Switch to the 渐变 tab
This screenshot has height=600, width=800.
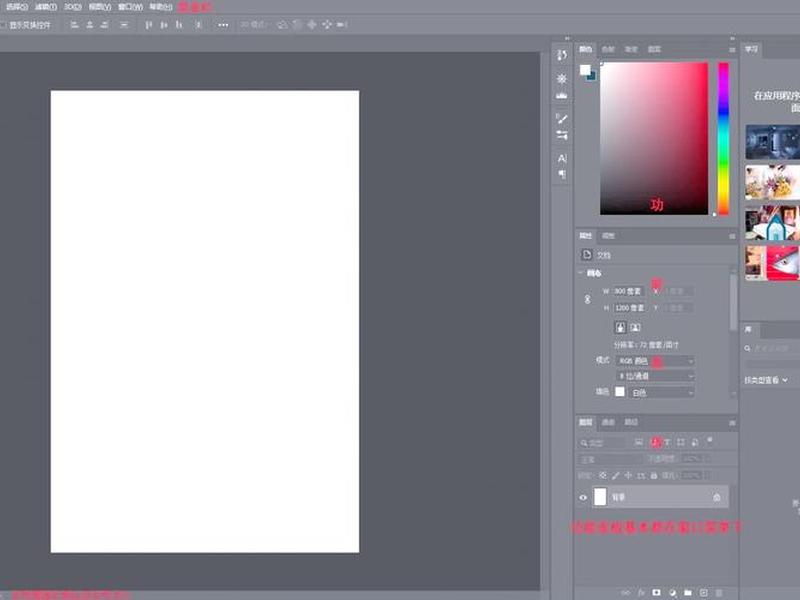click(631, 49)
